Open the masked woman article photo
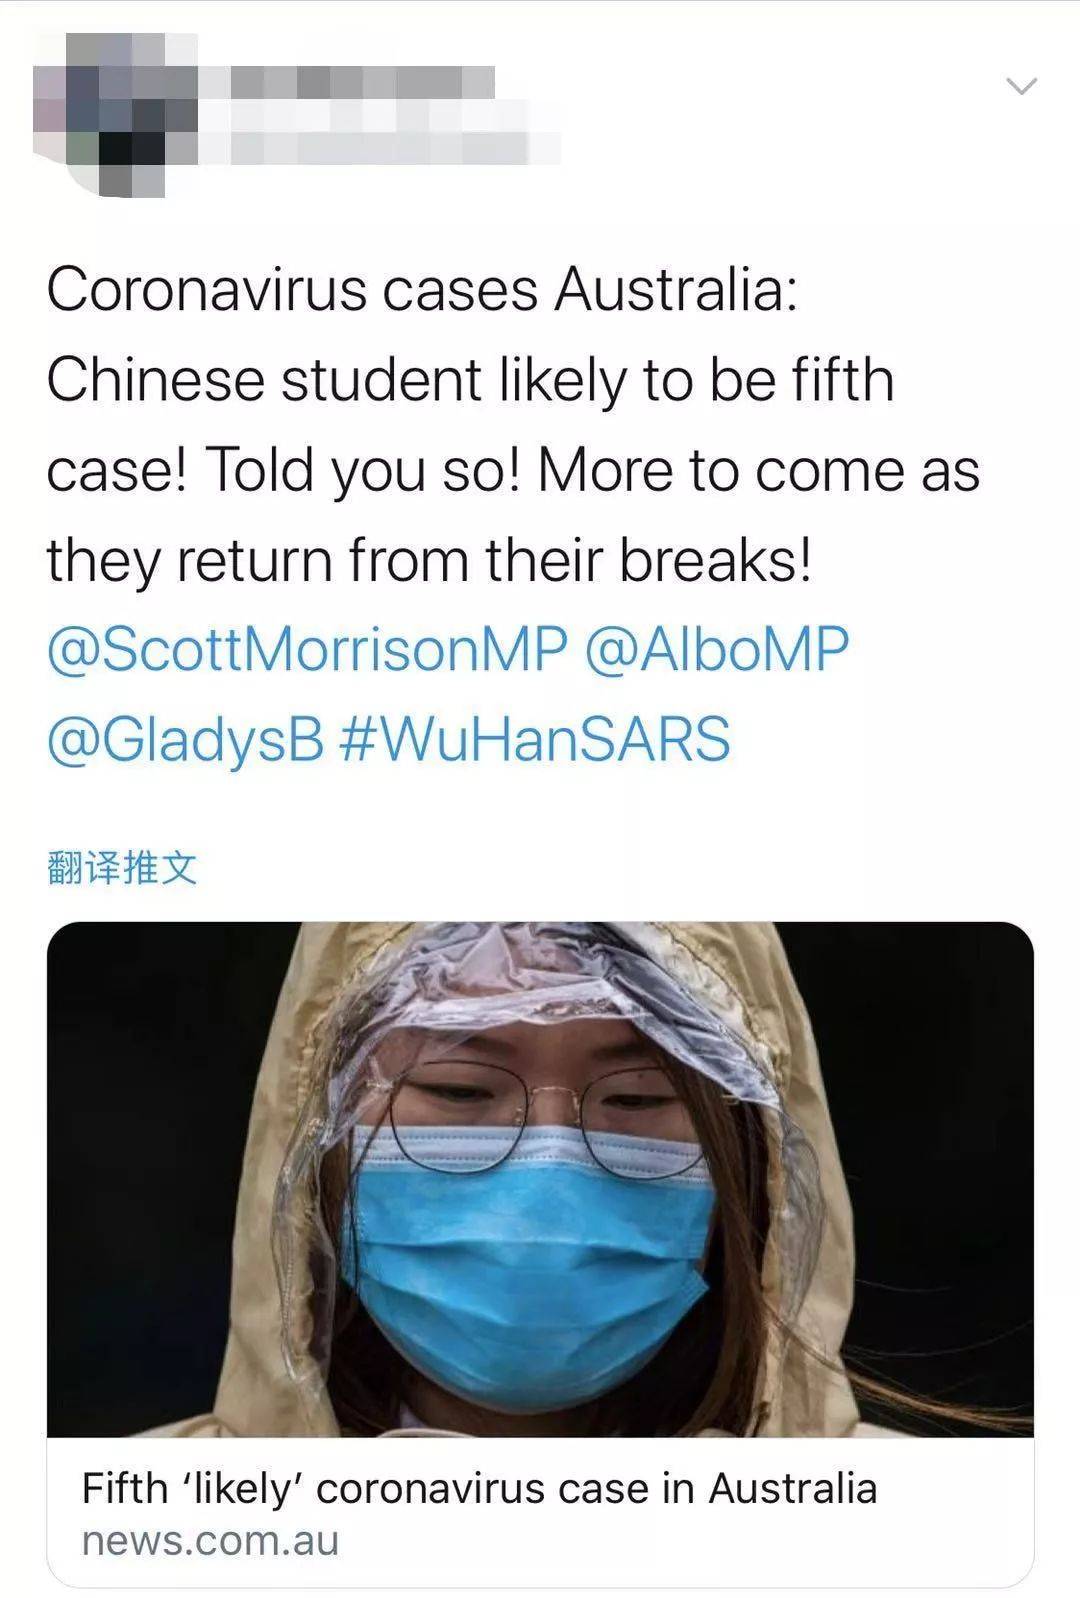The height and width of the screenshot is (1598, 1080). (x=540, y=1179)
